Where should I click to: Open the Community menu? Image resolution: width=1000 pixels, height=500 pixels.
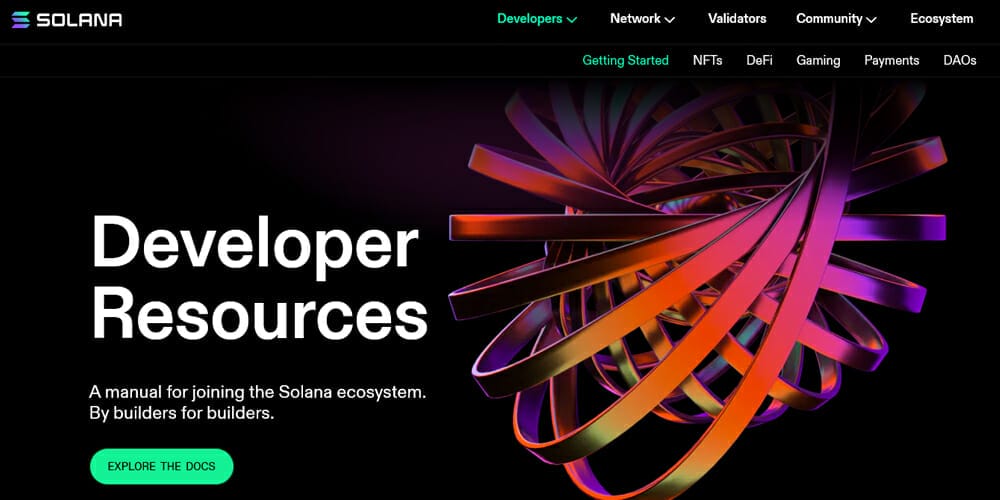(x=829, y=19)
